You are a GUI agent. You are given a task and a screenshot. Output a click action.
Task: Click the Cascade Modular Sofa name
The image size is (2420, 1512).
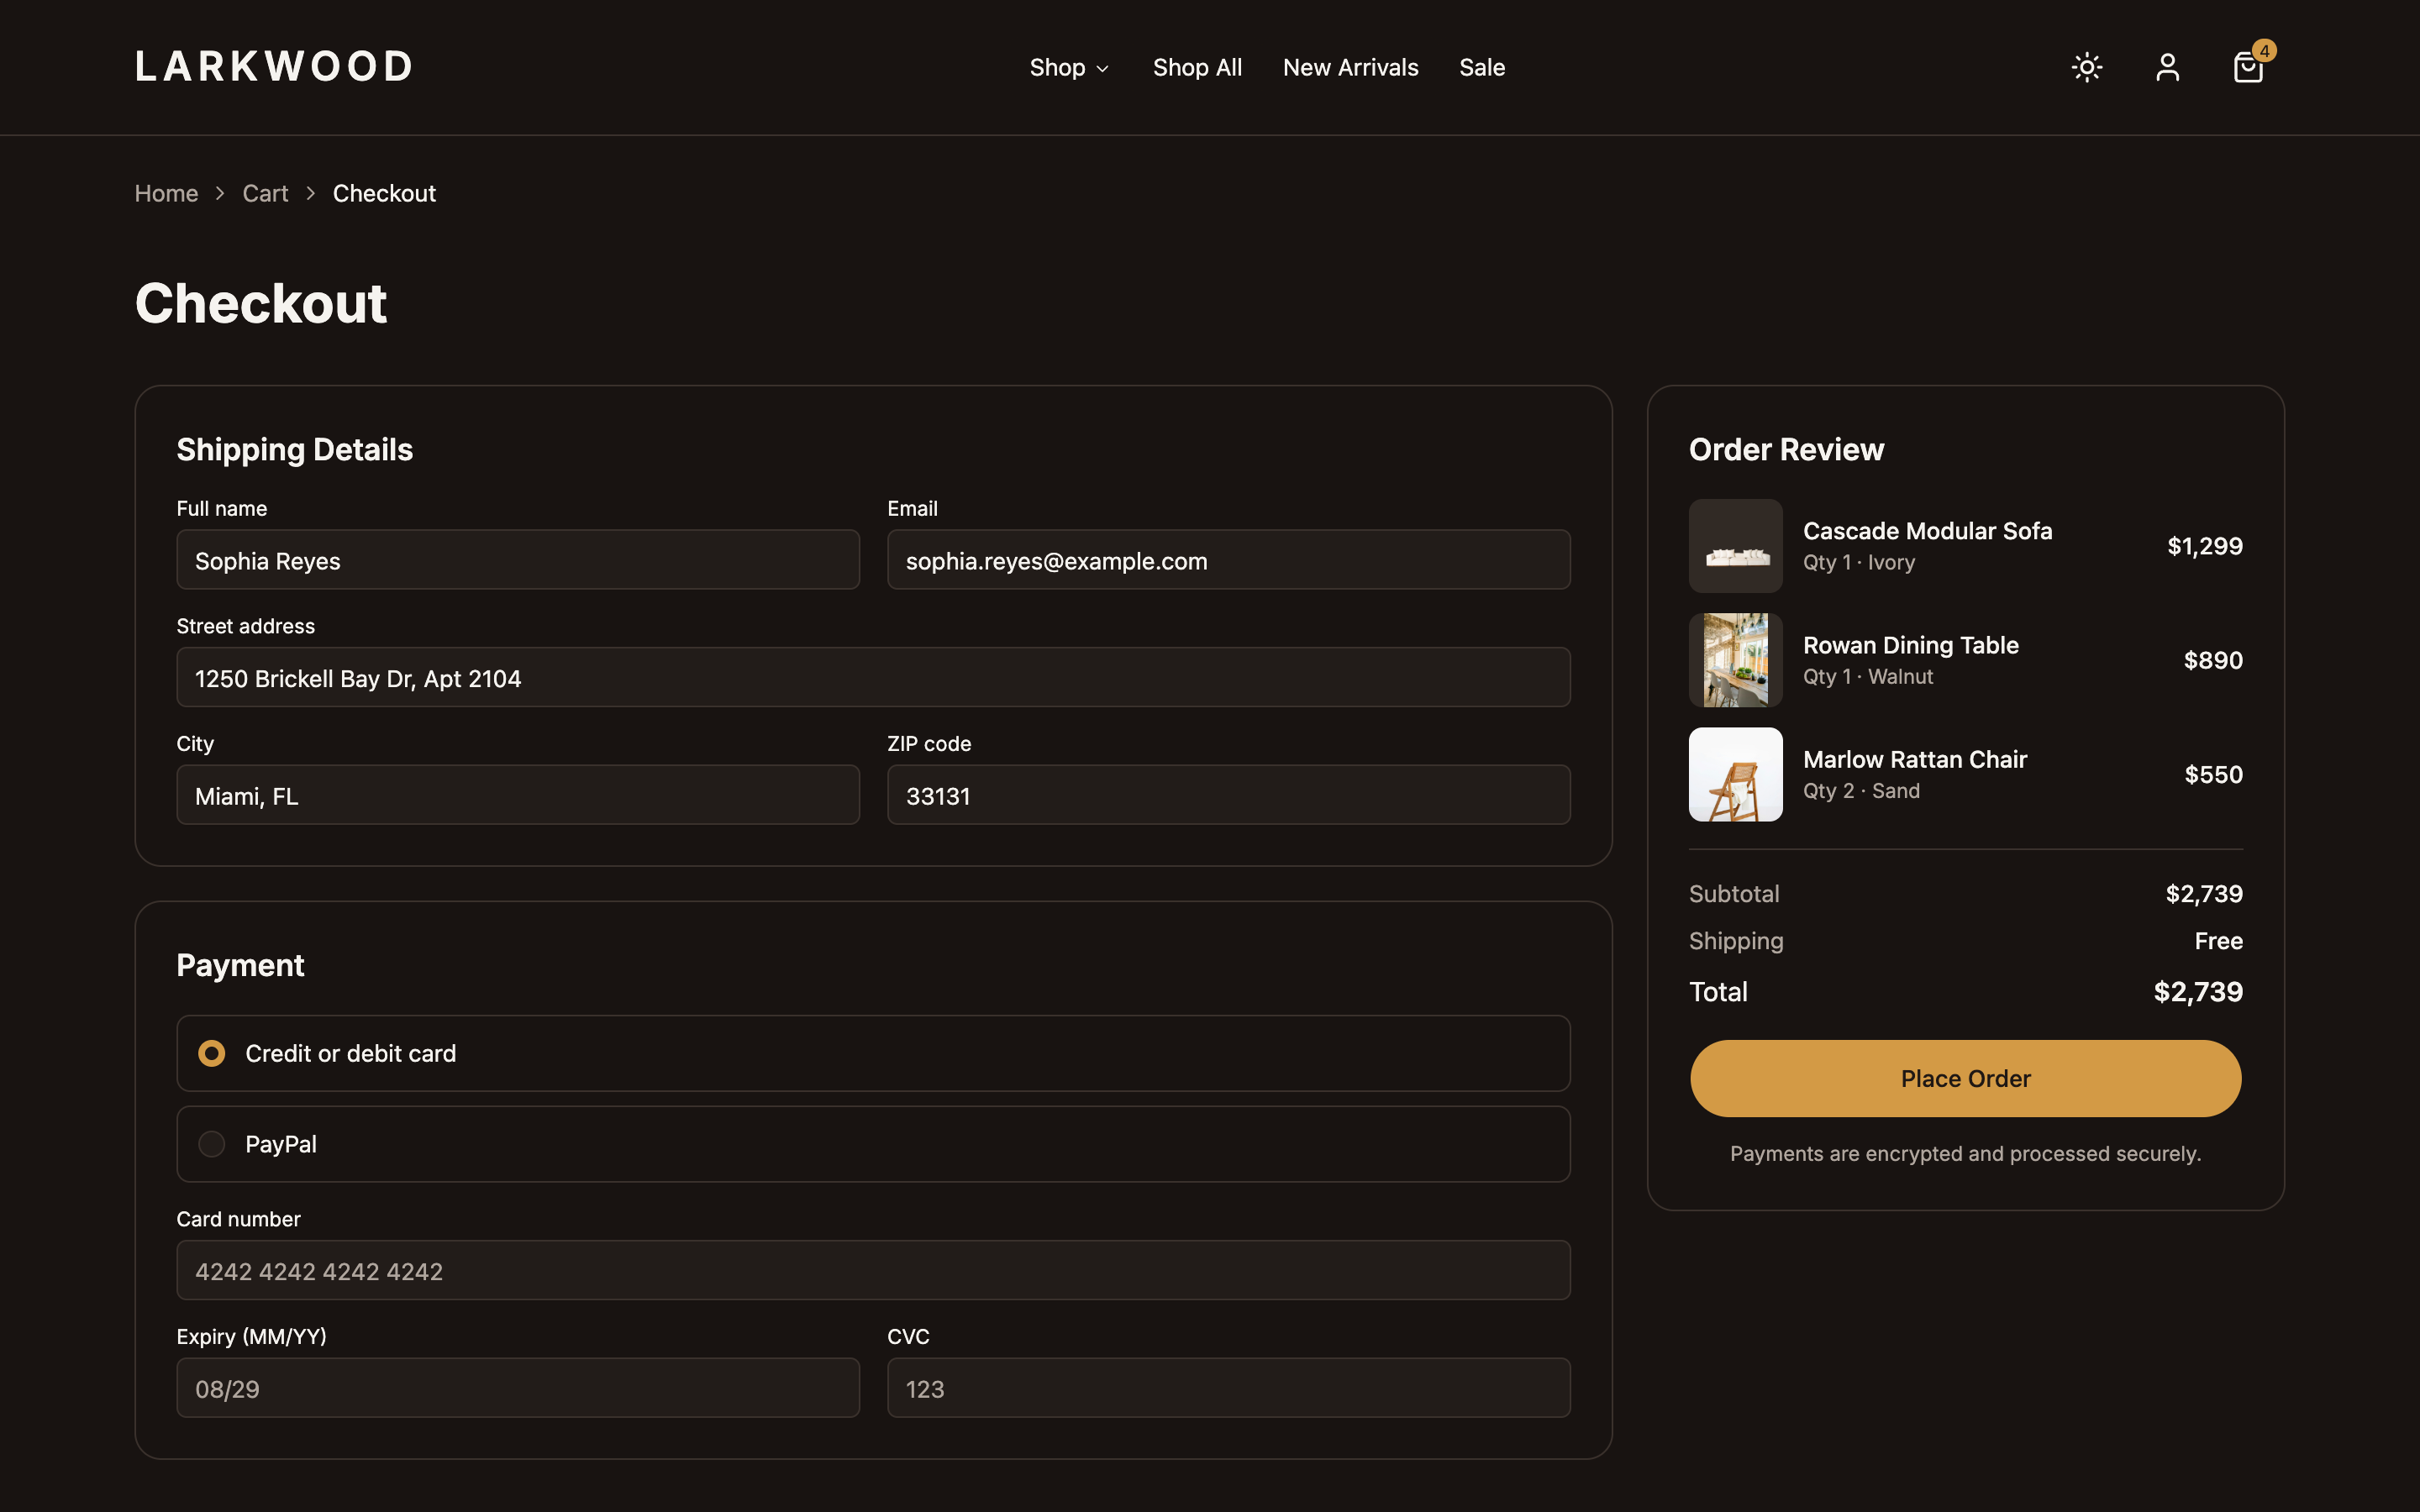pos(1927,531)
